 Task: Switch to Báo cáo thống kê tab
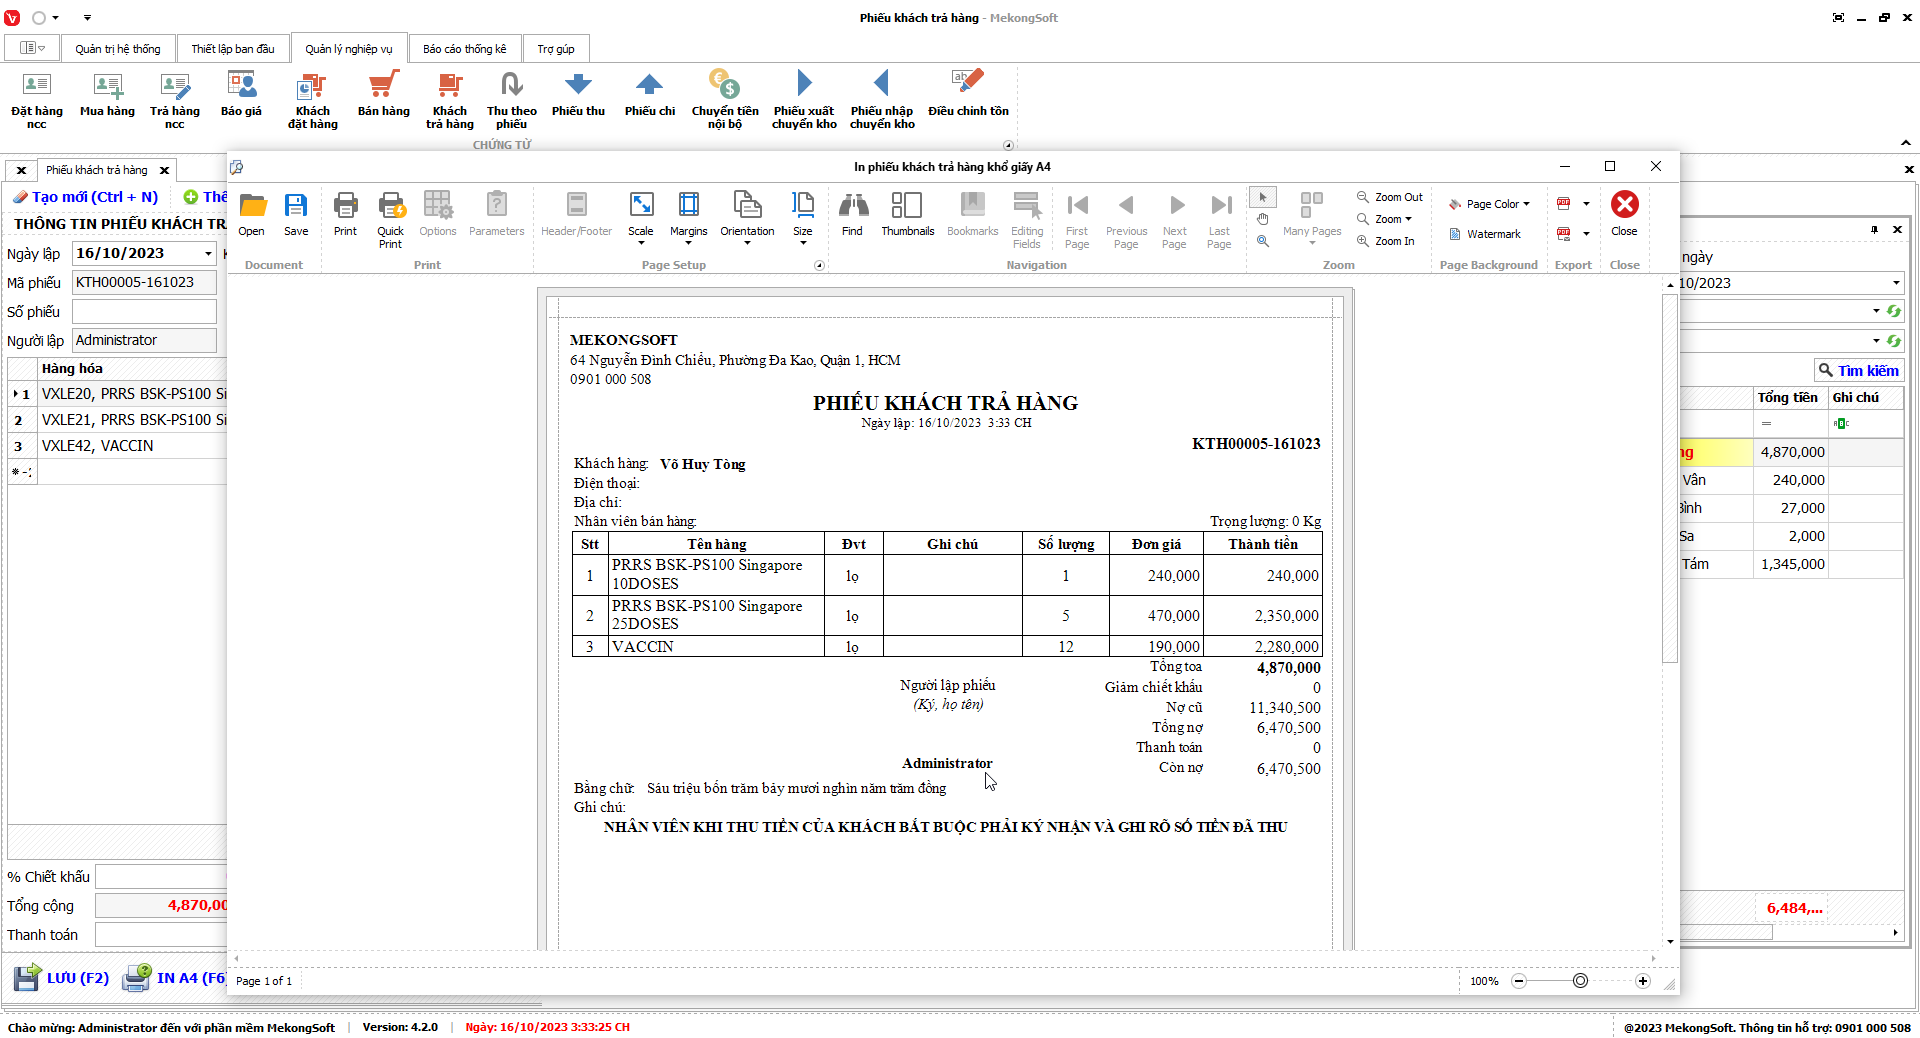pyautogui.click(x=464, y=49)
